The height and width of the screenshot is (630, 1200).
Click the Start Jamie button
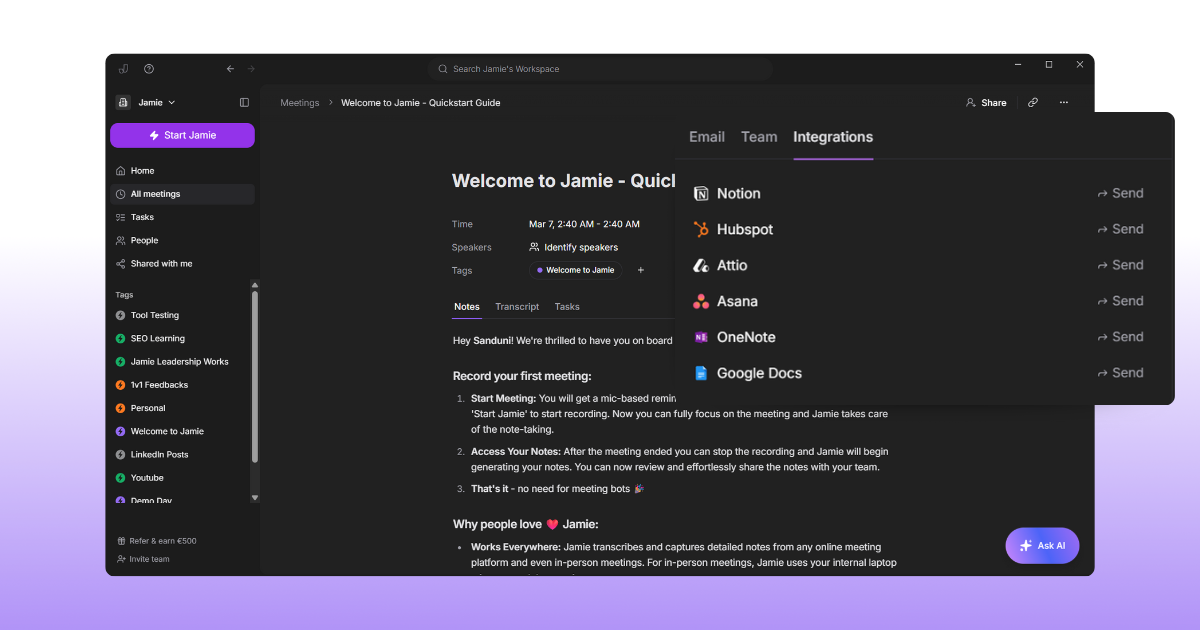tap(182, 135)
